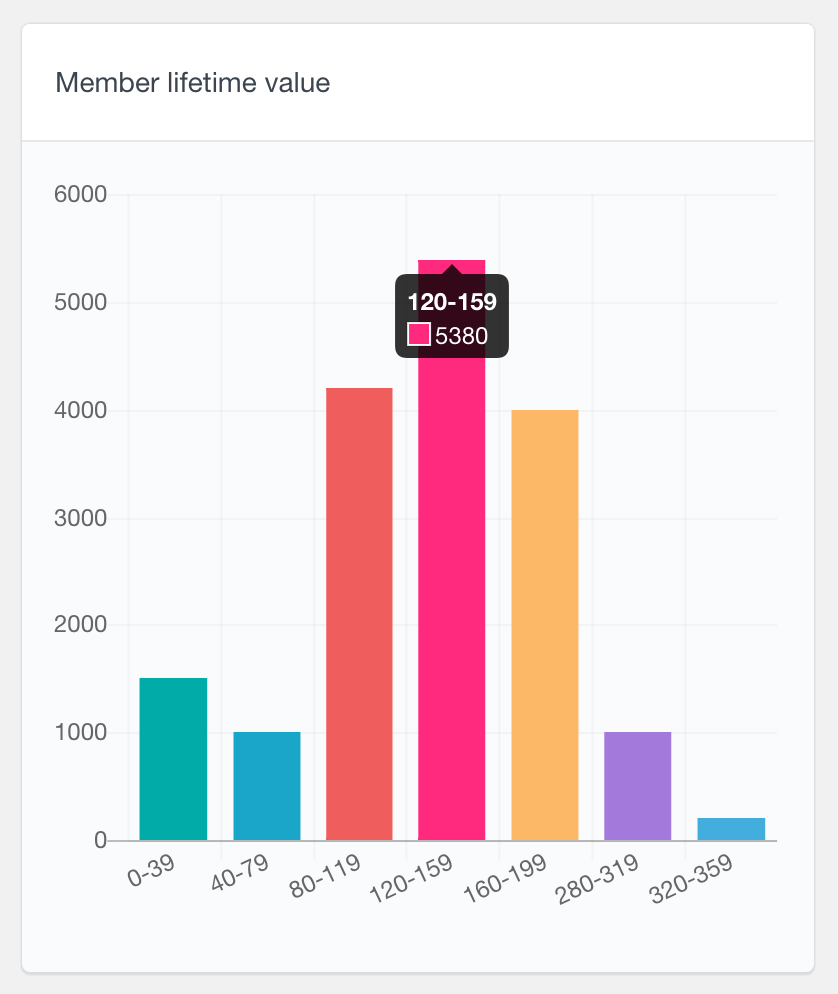Screen dimensions: 838x994
Task: Click the orange 160-199 bar
Action: [545, 625]
